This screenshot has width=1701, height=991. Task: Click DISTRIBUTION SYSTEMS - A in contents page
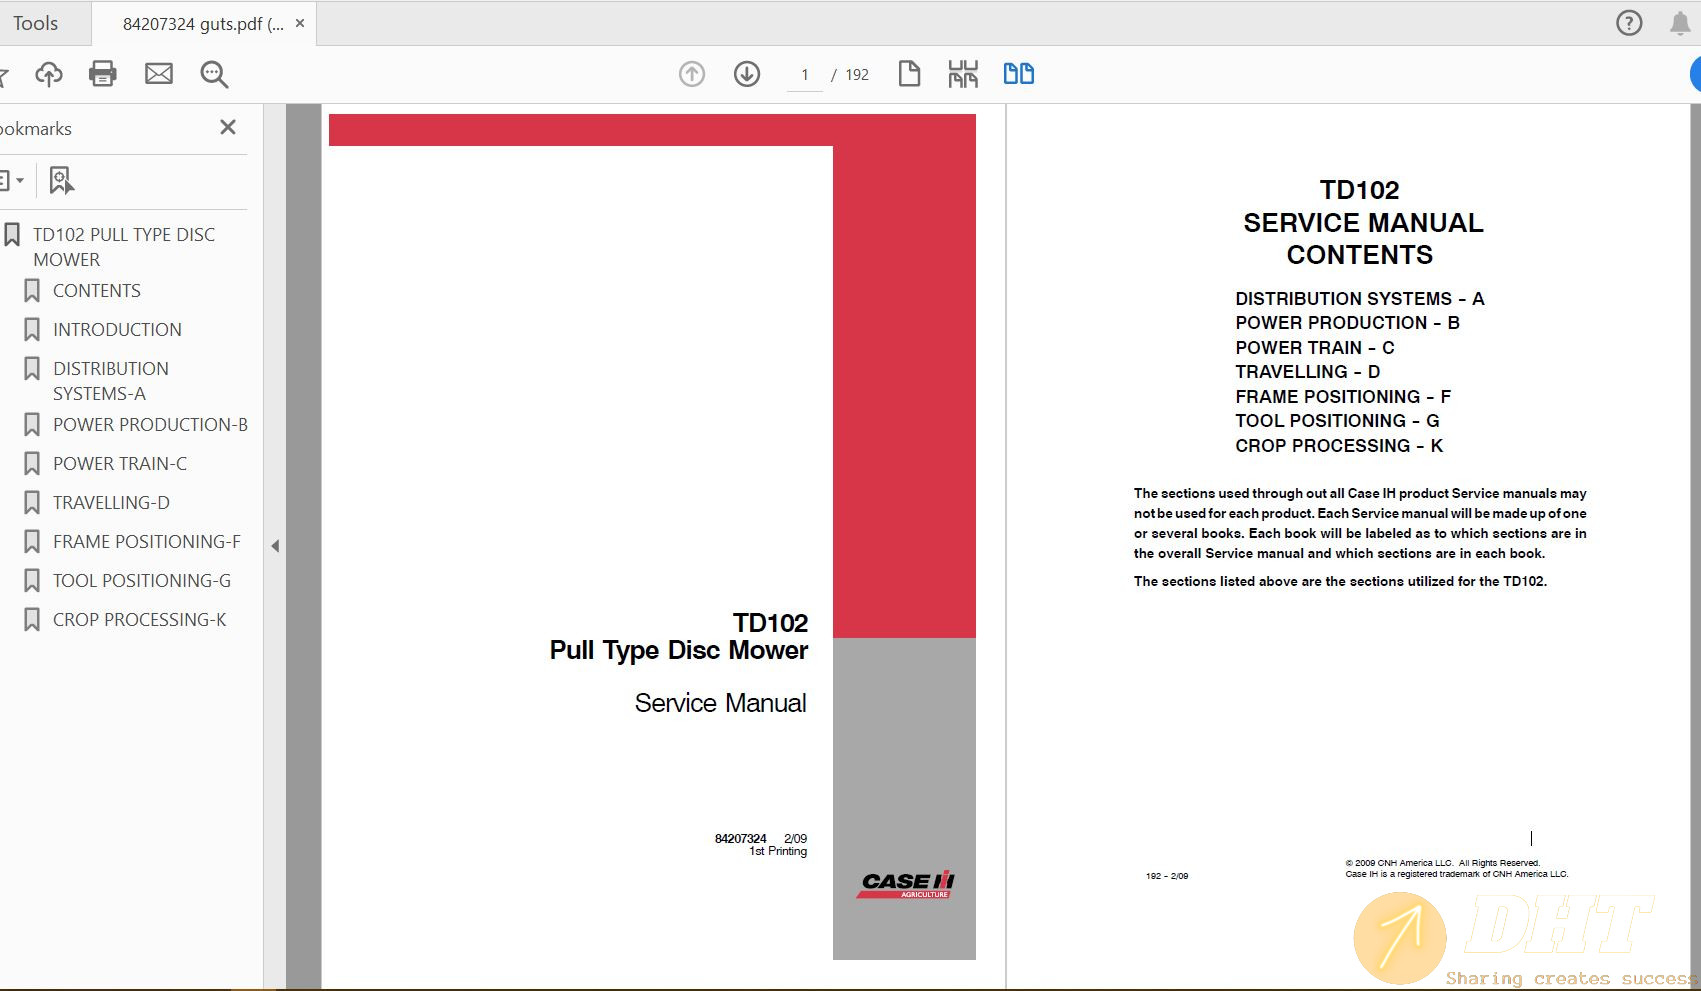tap(1359, 299)
